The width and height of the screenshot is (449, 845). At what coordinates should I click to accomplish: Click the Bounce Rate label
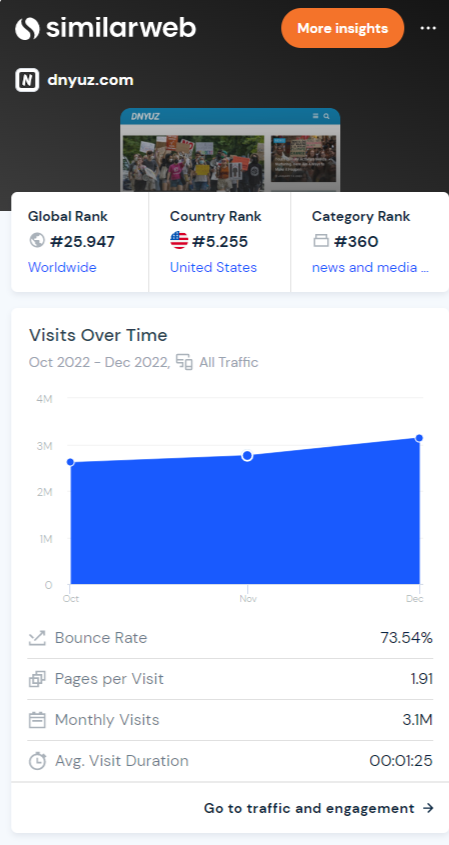(x=101, y=638)
